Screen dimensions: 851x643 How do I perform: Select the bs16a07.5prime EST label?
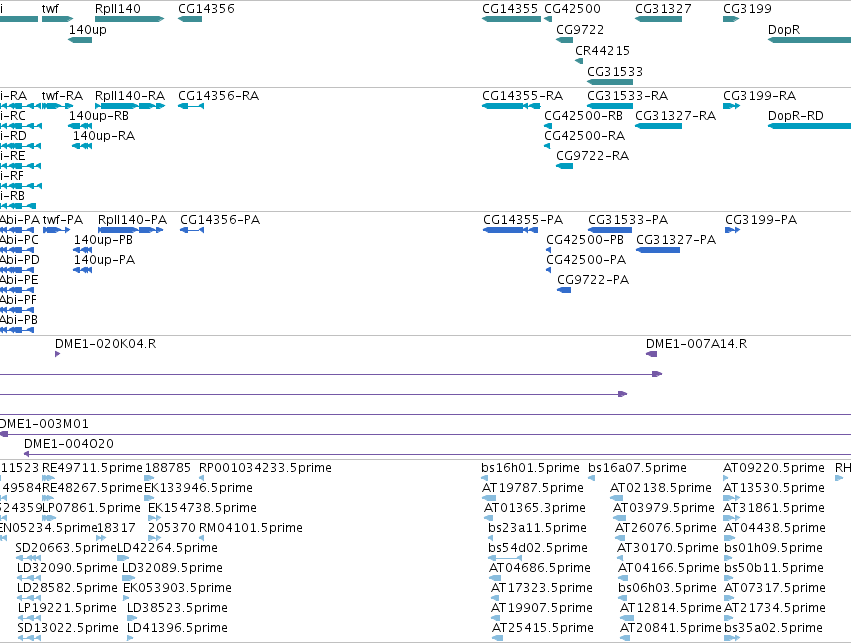click(638, 468)
